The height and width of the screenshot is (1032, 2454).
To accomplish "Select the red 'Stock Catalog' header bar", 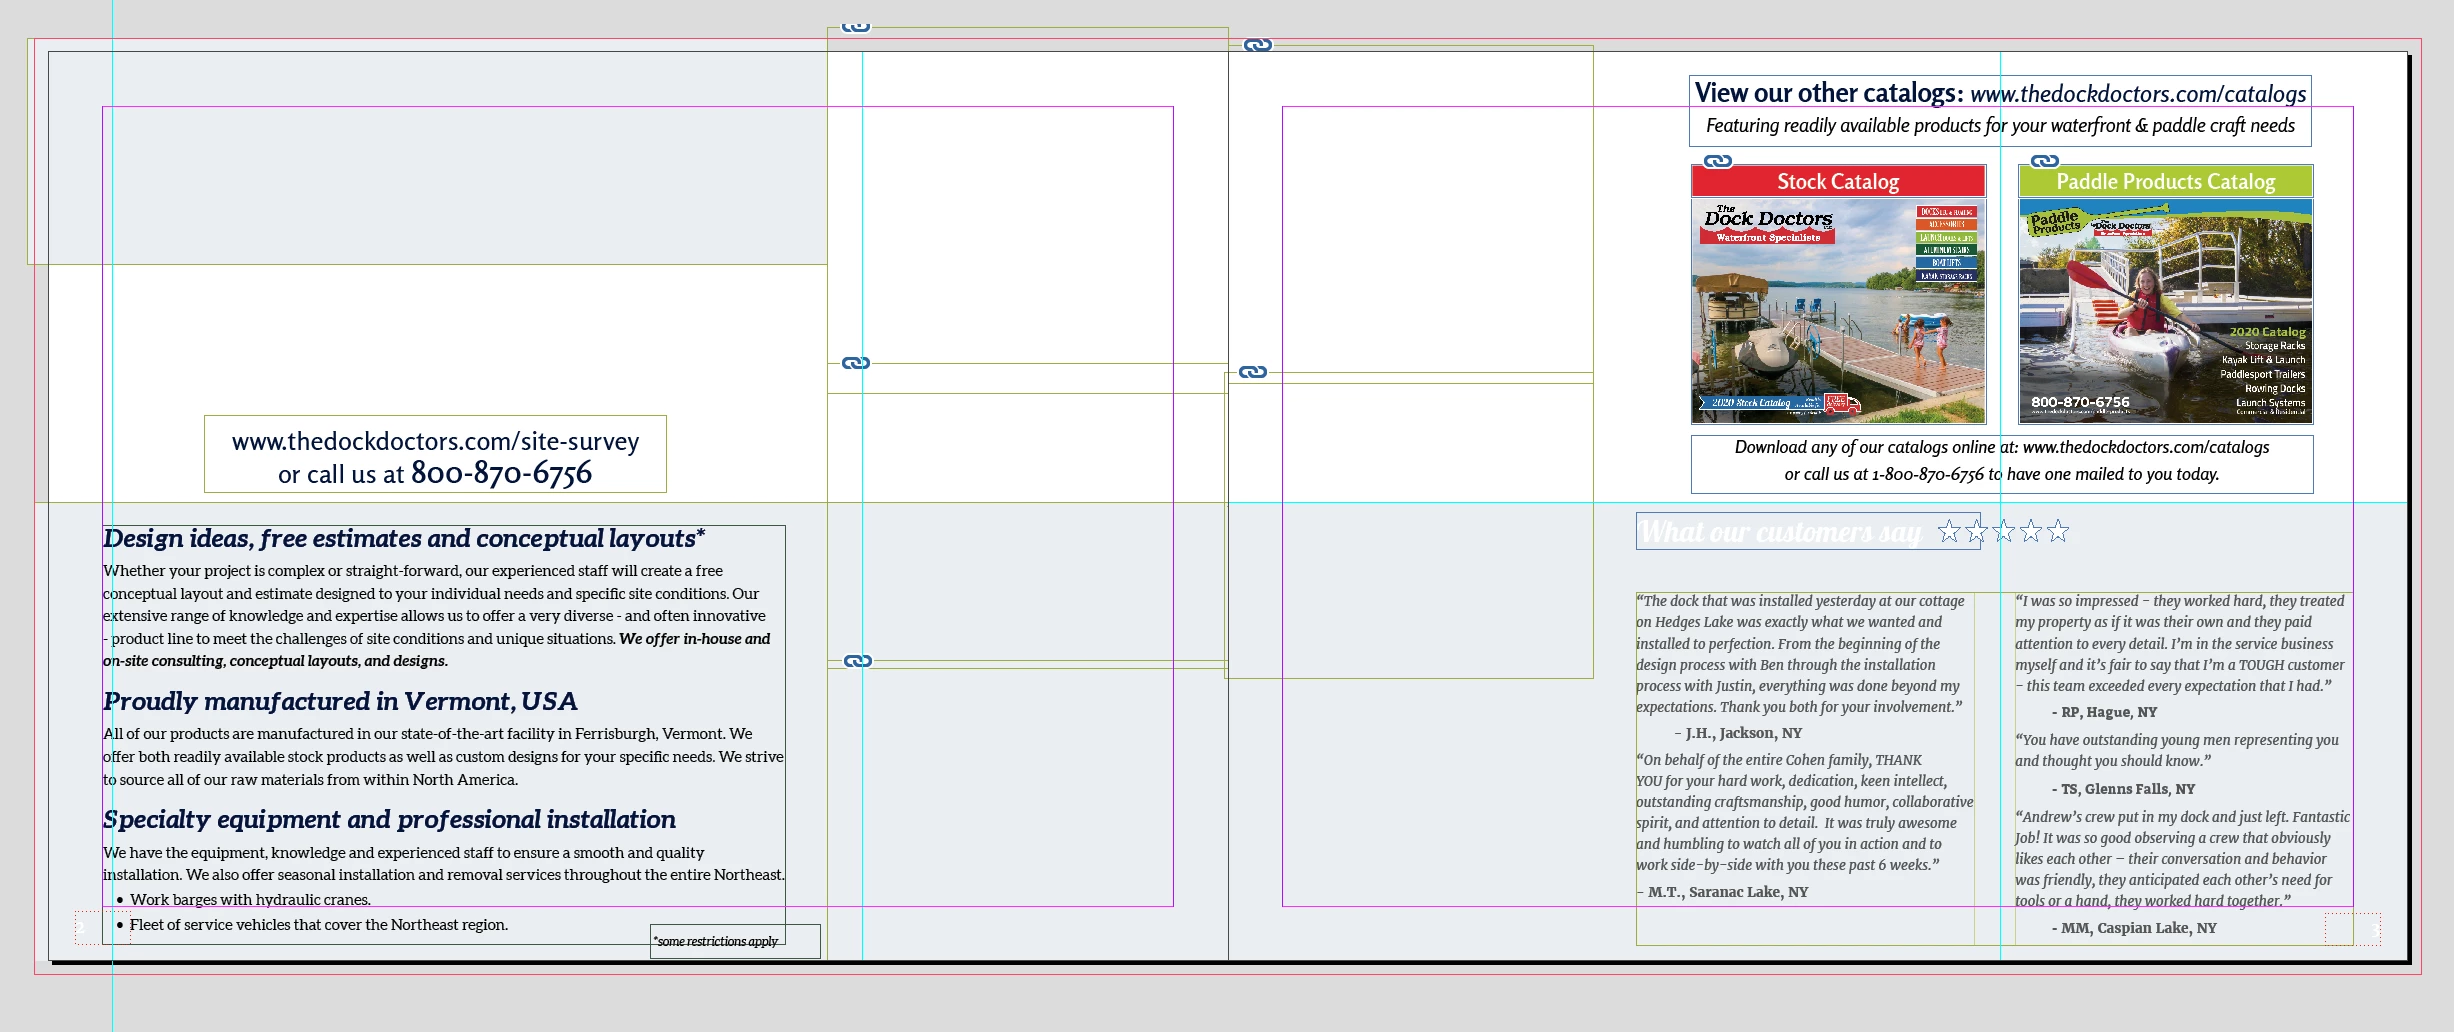I will click(x=1838, y=181).
